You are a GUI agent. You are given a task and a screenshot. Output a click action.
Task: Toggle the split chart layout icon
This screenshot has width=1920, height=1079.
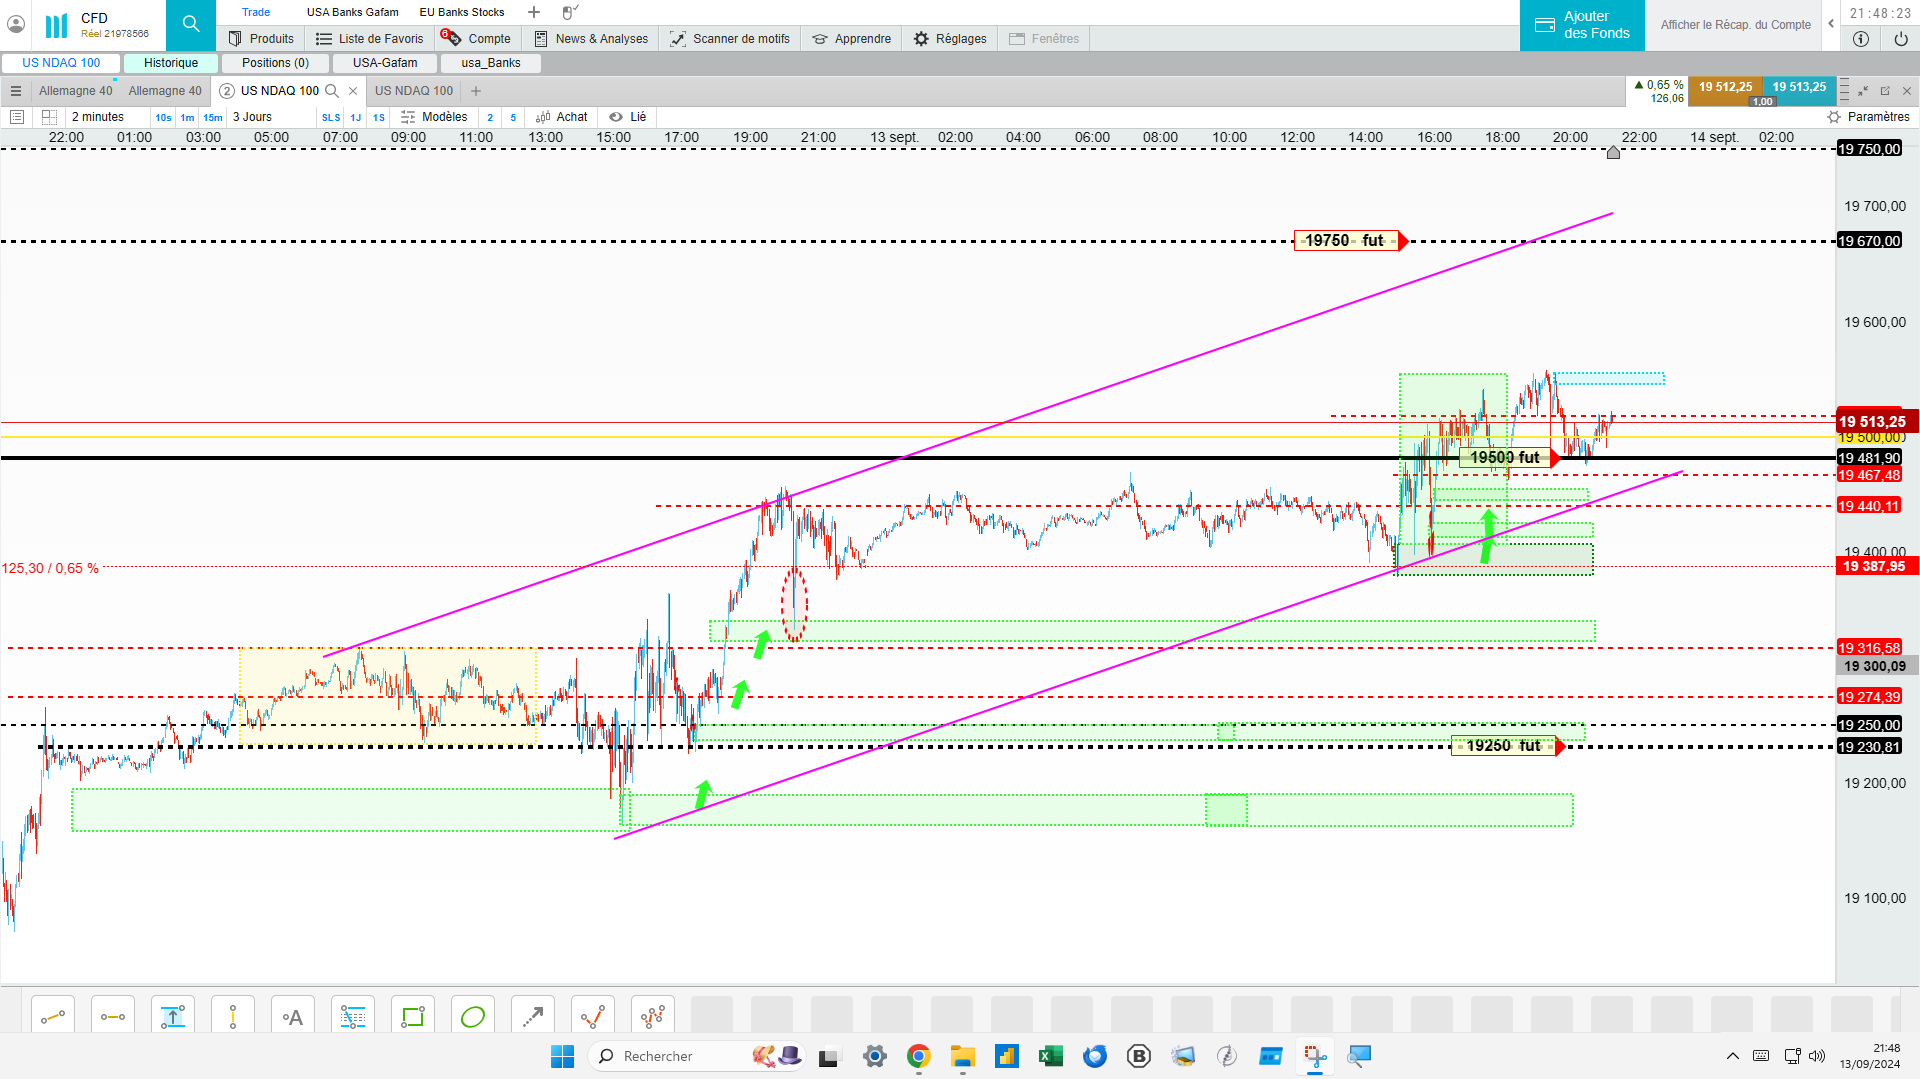click(x=49, y=117)
